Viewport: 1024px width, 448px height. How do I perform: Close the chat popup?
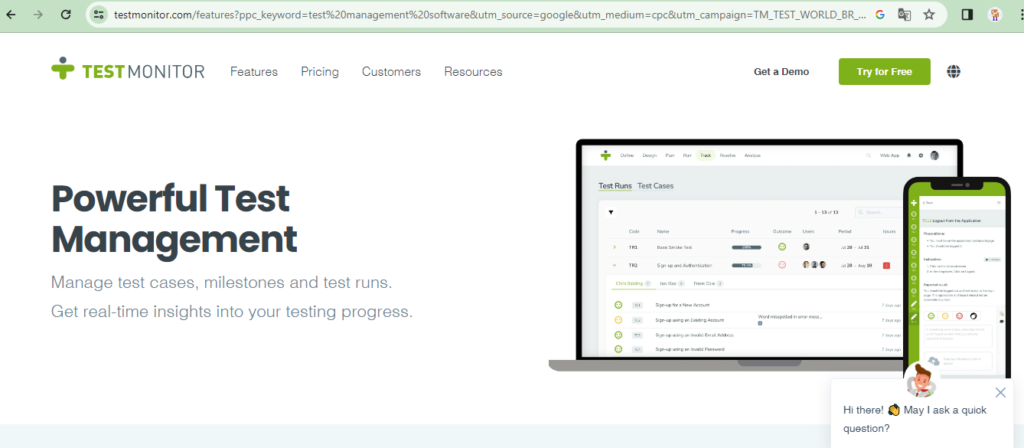coord(1000,392)
